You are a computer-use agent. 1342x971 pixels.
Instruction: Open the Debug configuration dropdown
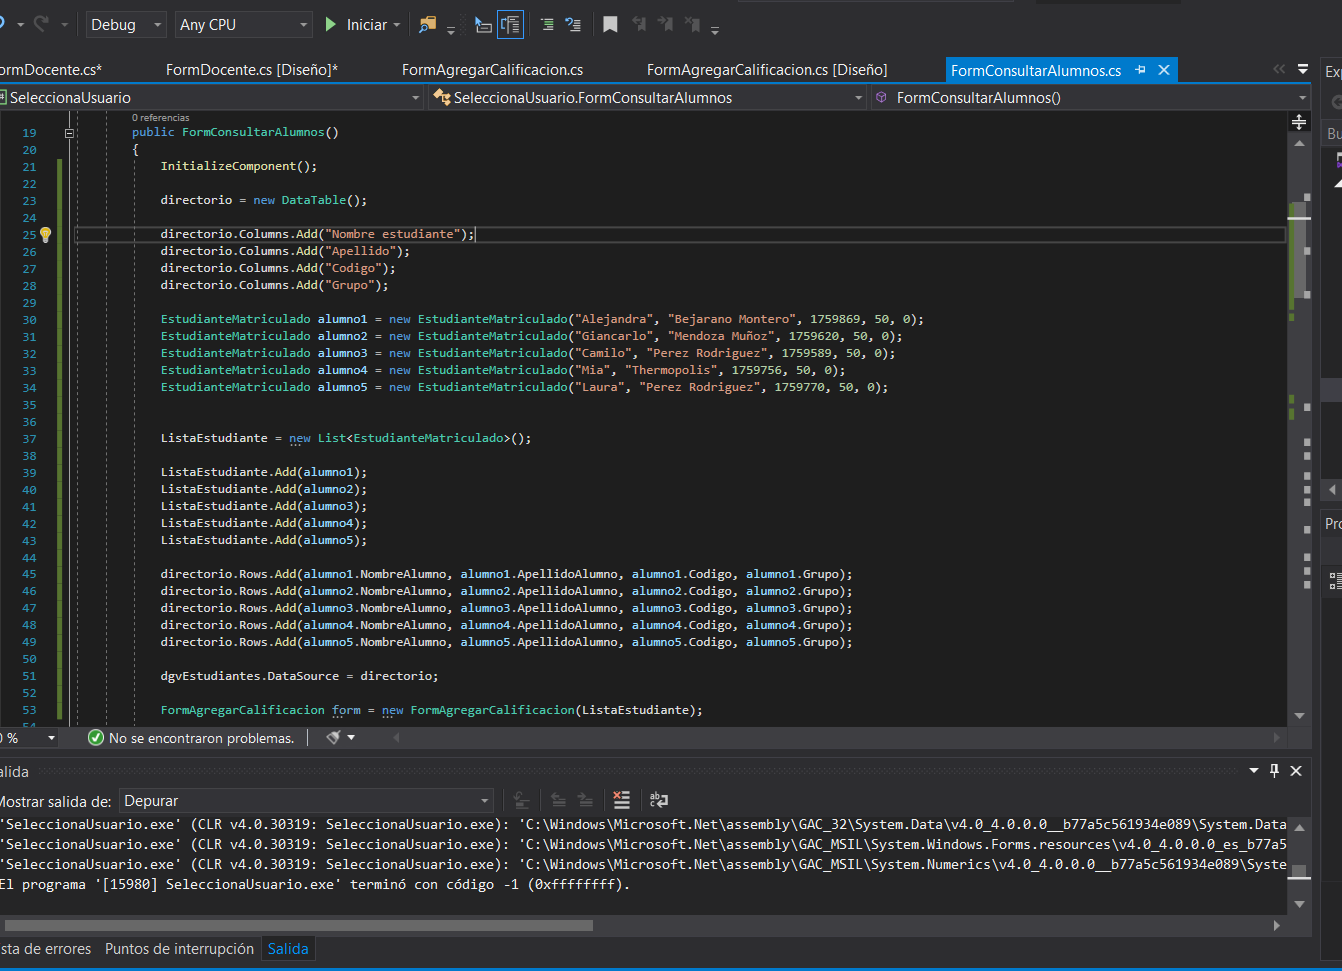[126, 24]
